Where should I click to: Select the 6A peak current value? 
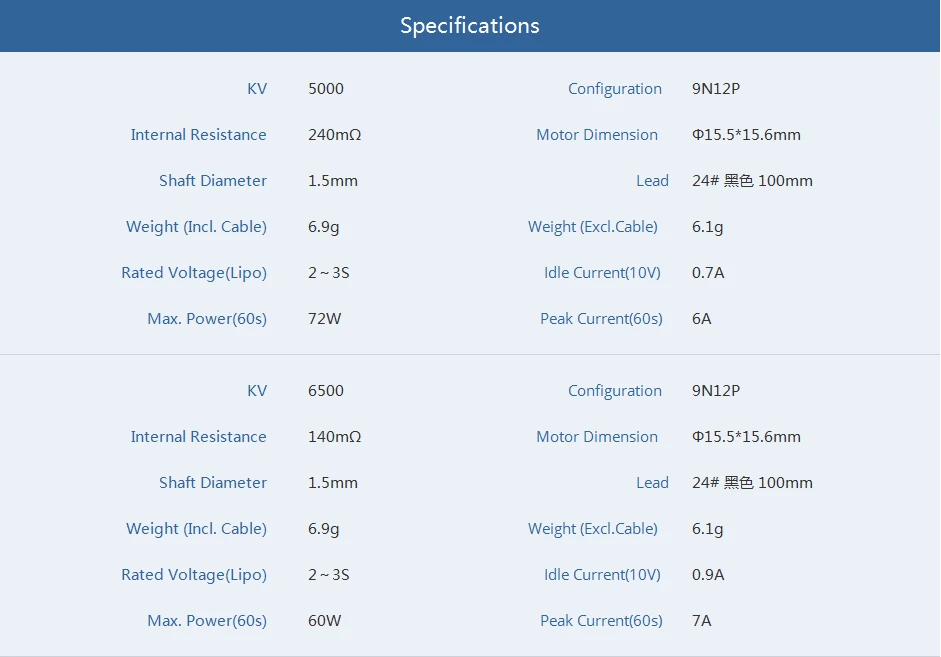point(701,319)
